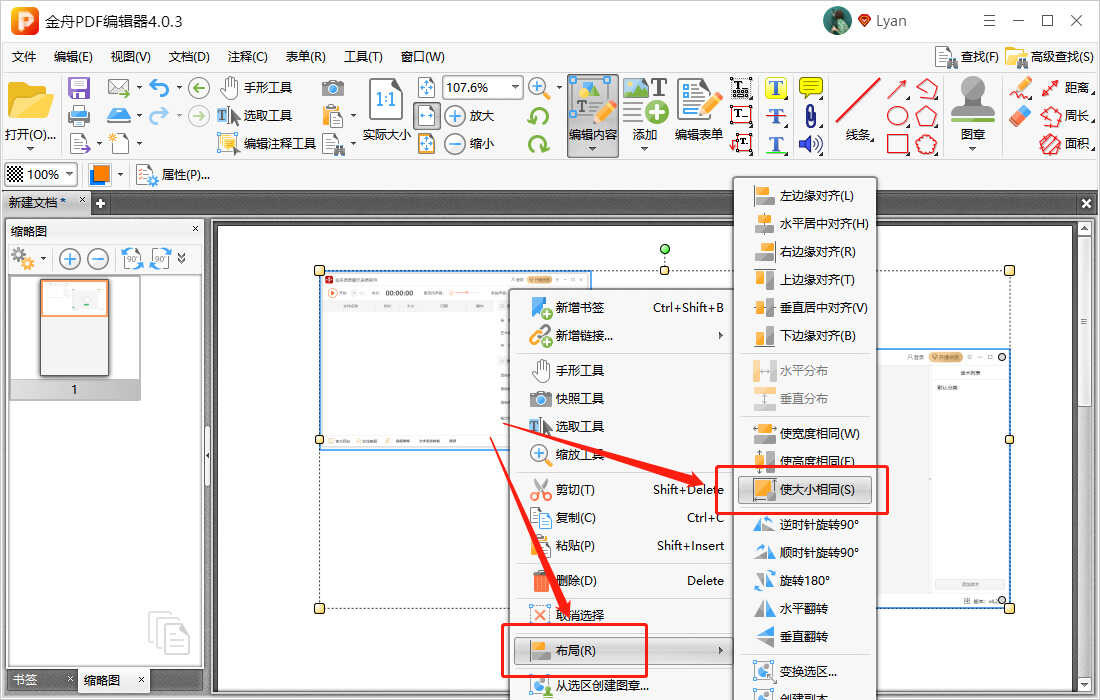
Task: Select the 编辑注释工具 in toolbar
Action: tap(267, 144)
